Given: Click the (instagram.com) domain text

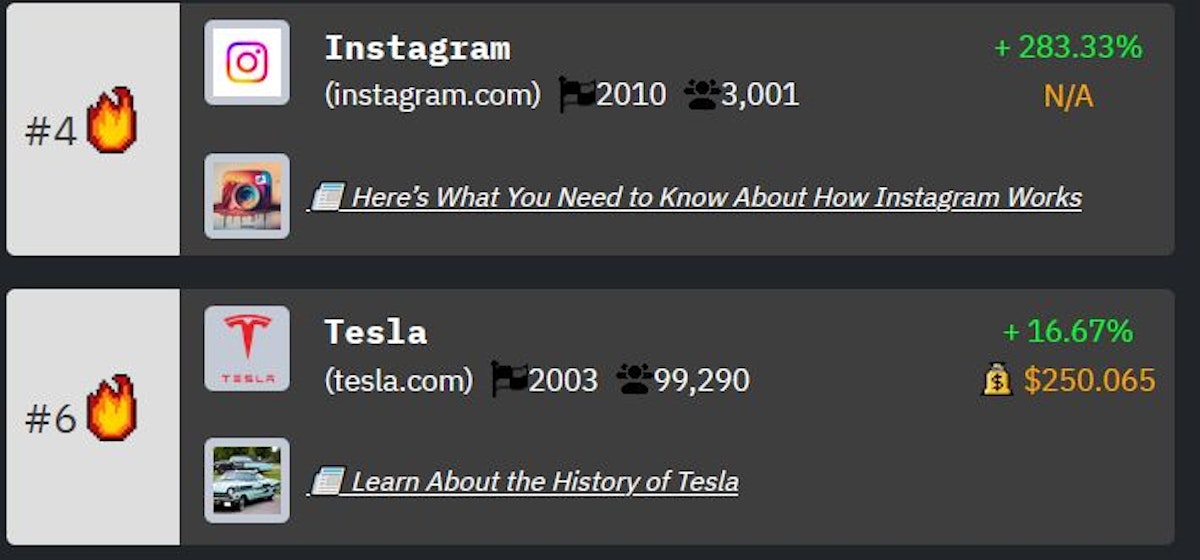Looking at the screenshot, I should tap(432, 95).
